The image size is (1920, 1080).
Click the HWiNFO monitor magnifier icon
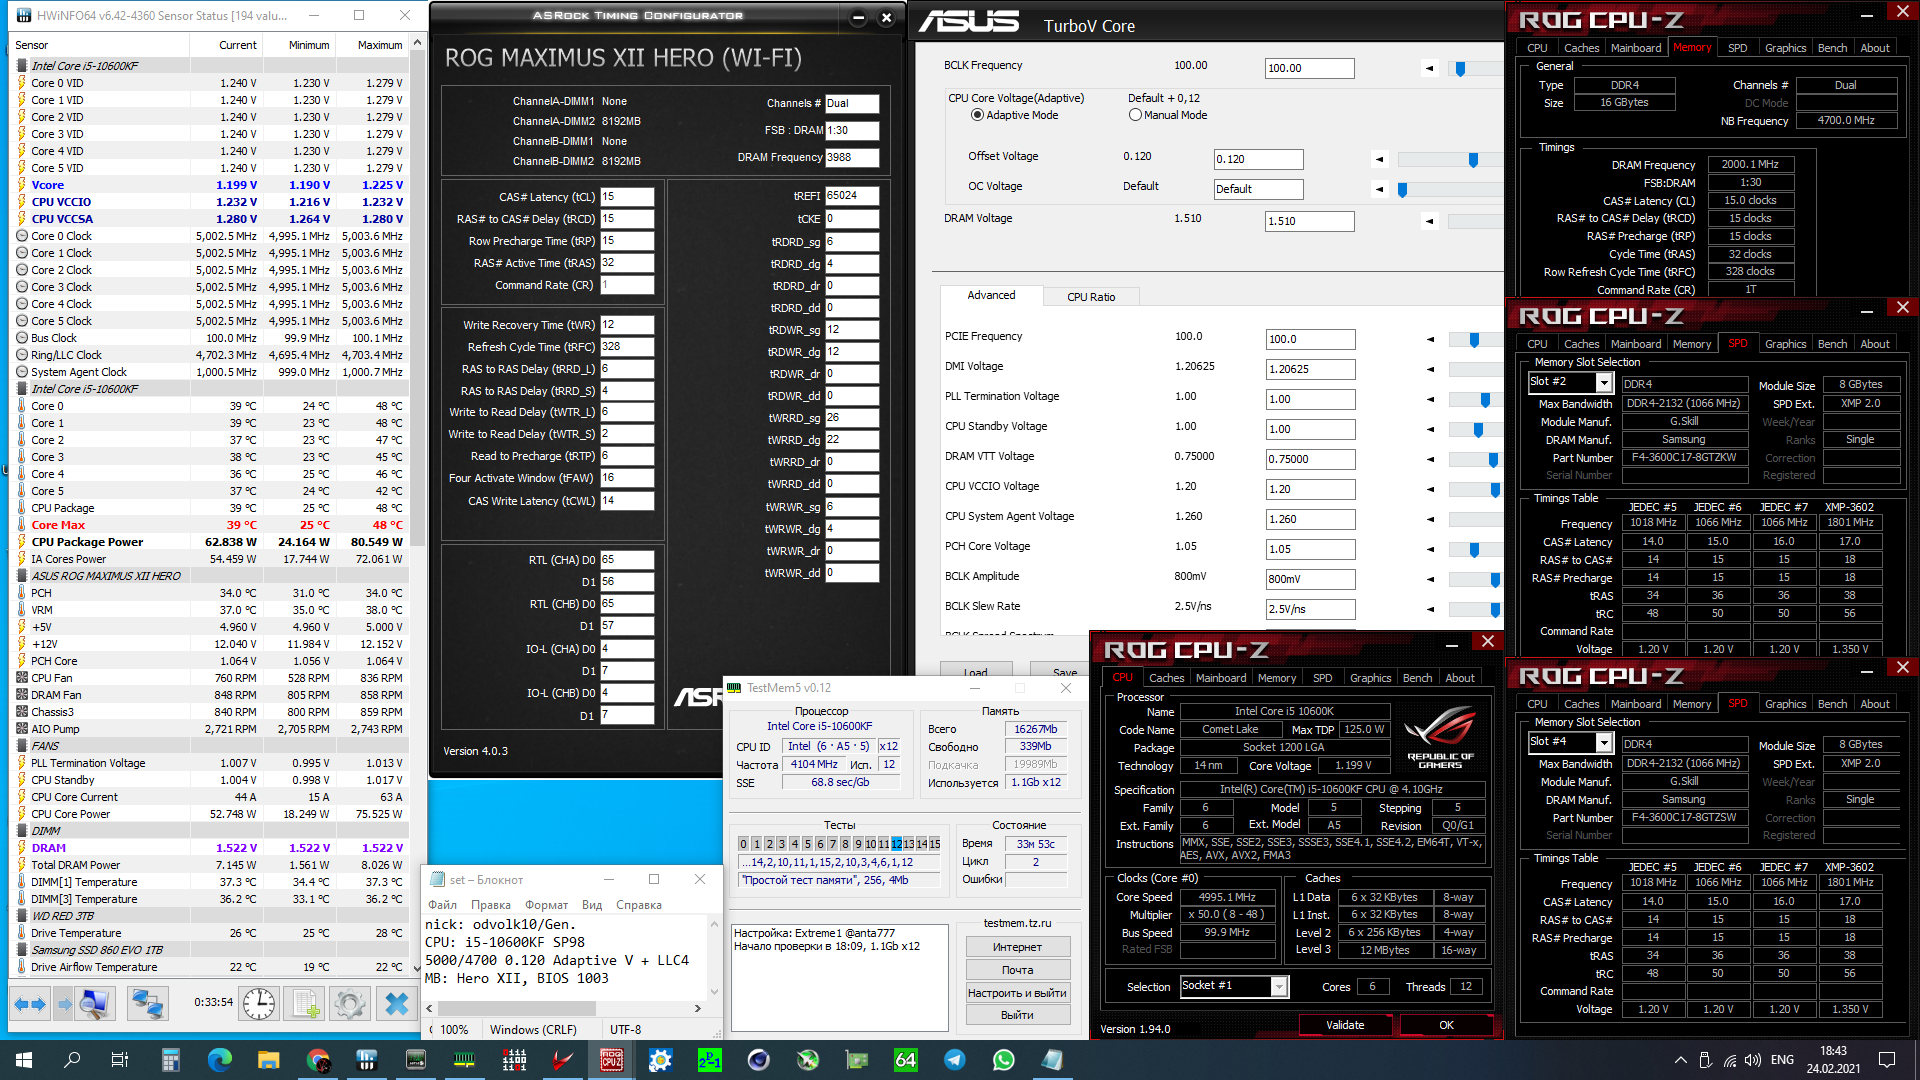tap(95, 1003)
